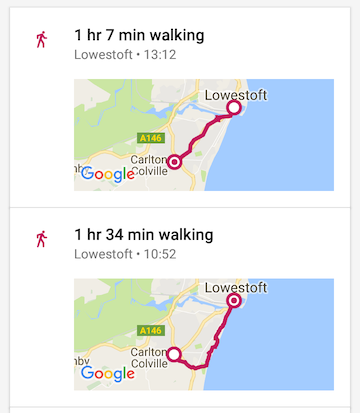The image size is (360, 413).
Task: Select the Lowestoft 10:52 subtitle
Action: [125, 254]
